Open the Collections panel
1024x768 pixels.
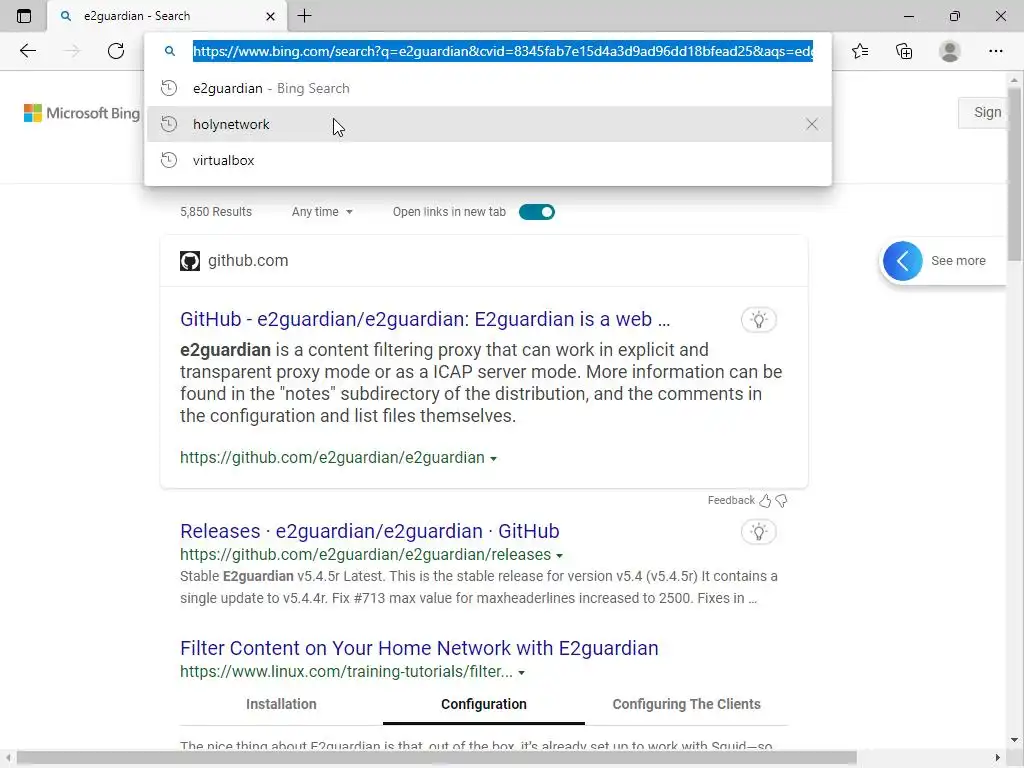904,51
